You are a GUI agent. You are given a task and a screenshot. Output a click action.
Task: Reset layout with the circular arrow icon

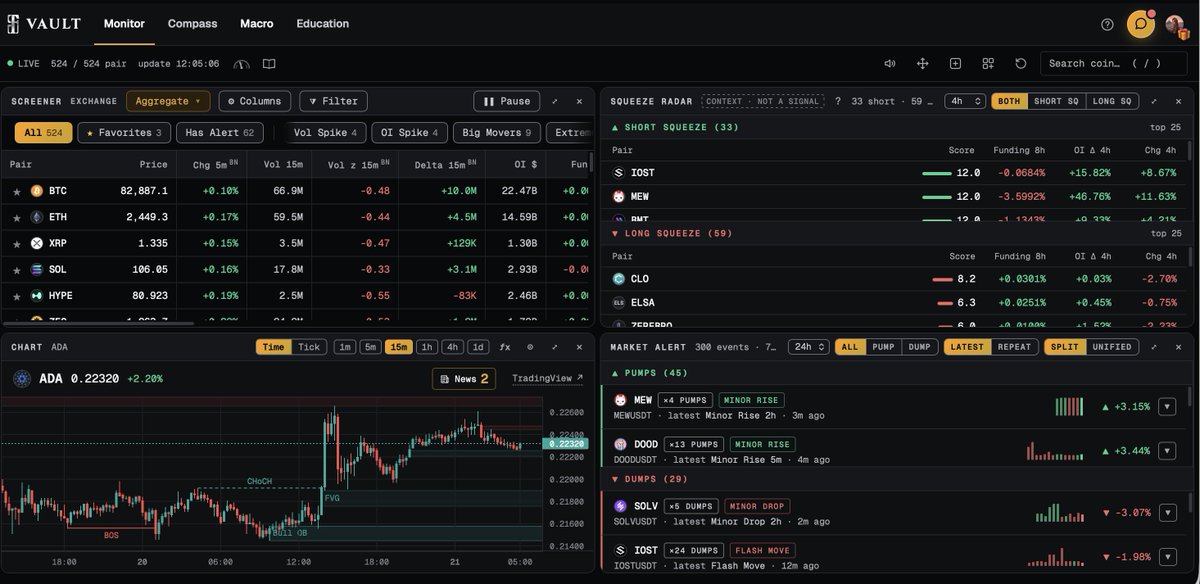click(x=1021, y=63)
